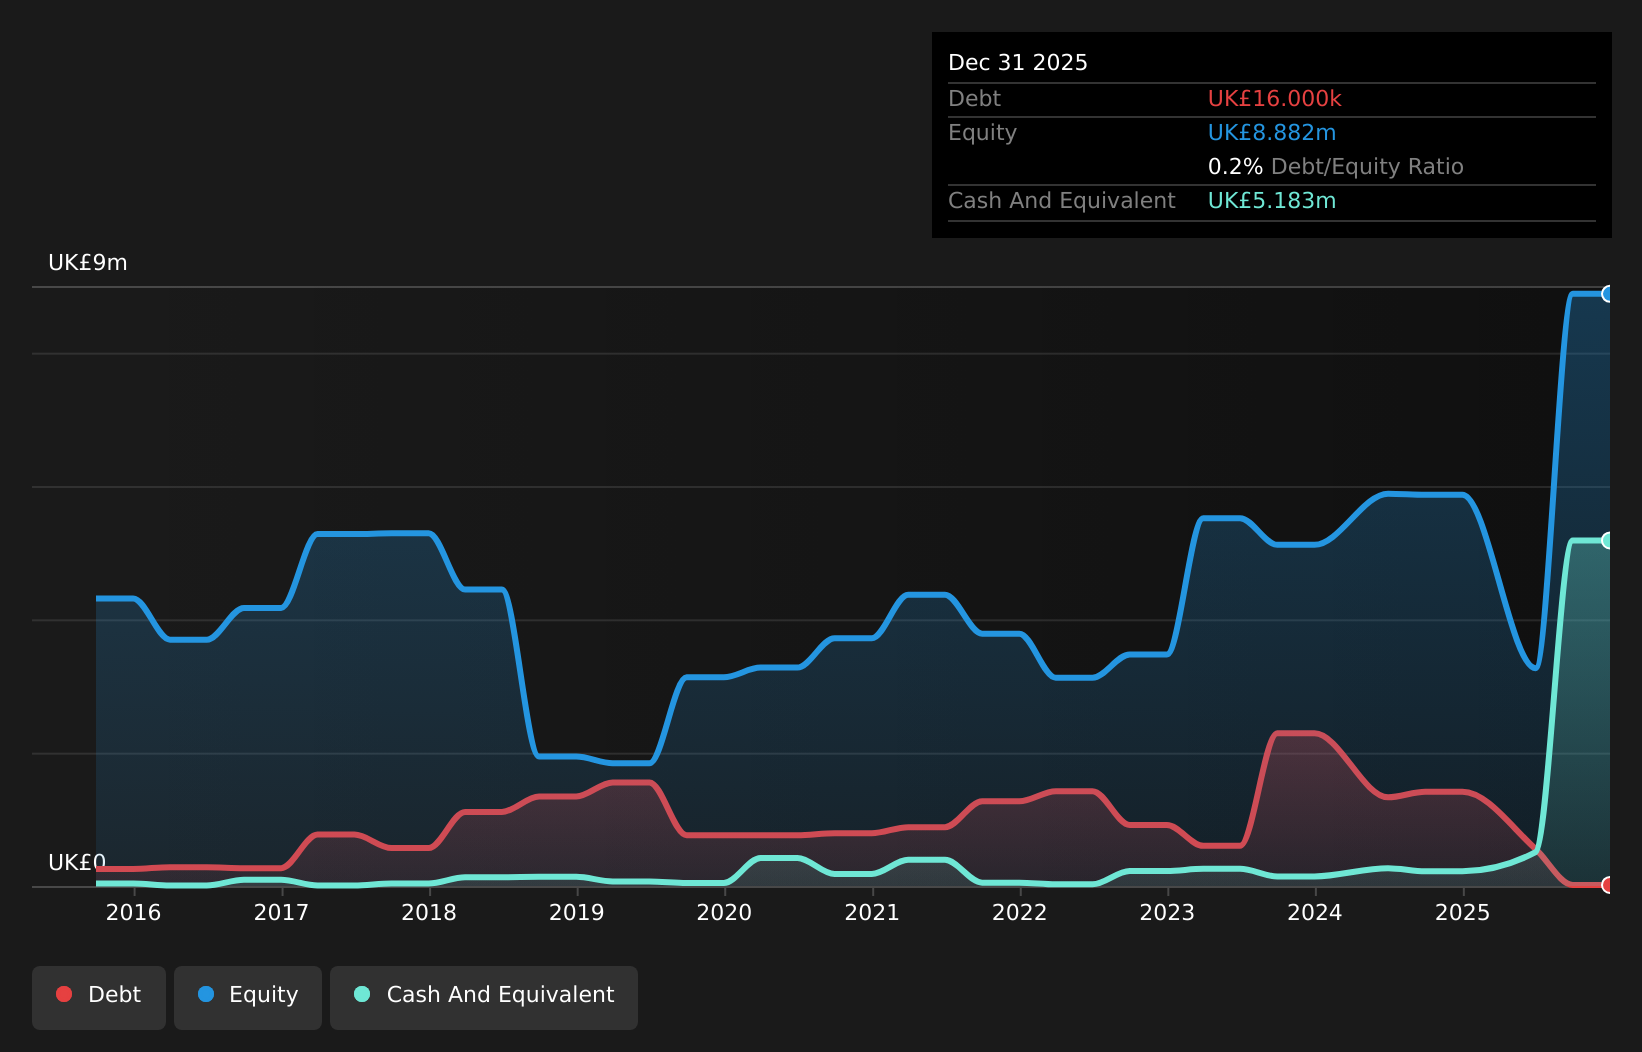Click the 2017 x-axis label

point(281,912)
